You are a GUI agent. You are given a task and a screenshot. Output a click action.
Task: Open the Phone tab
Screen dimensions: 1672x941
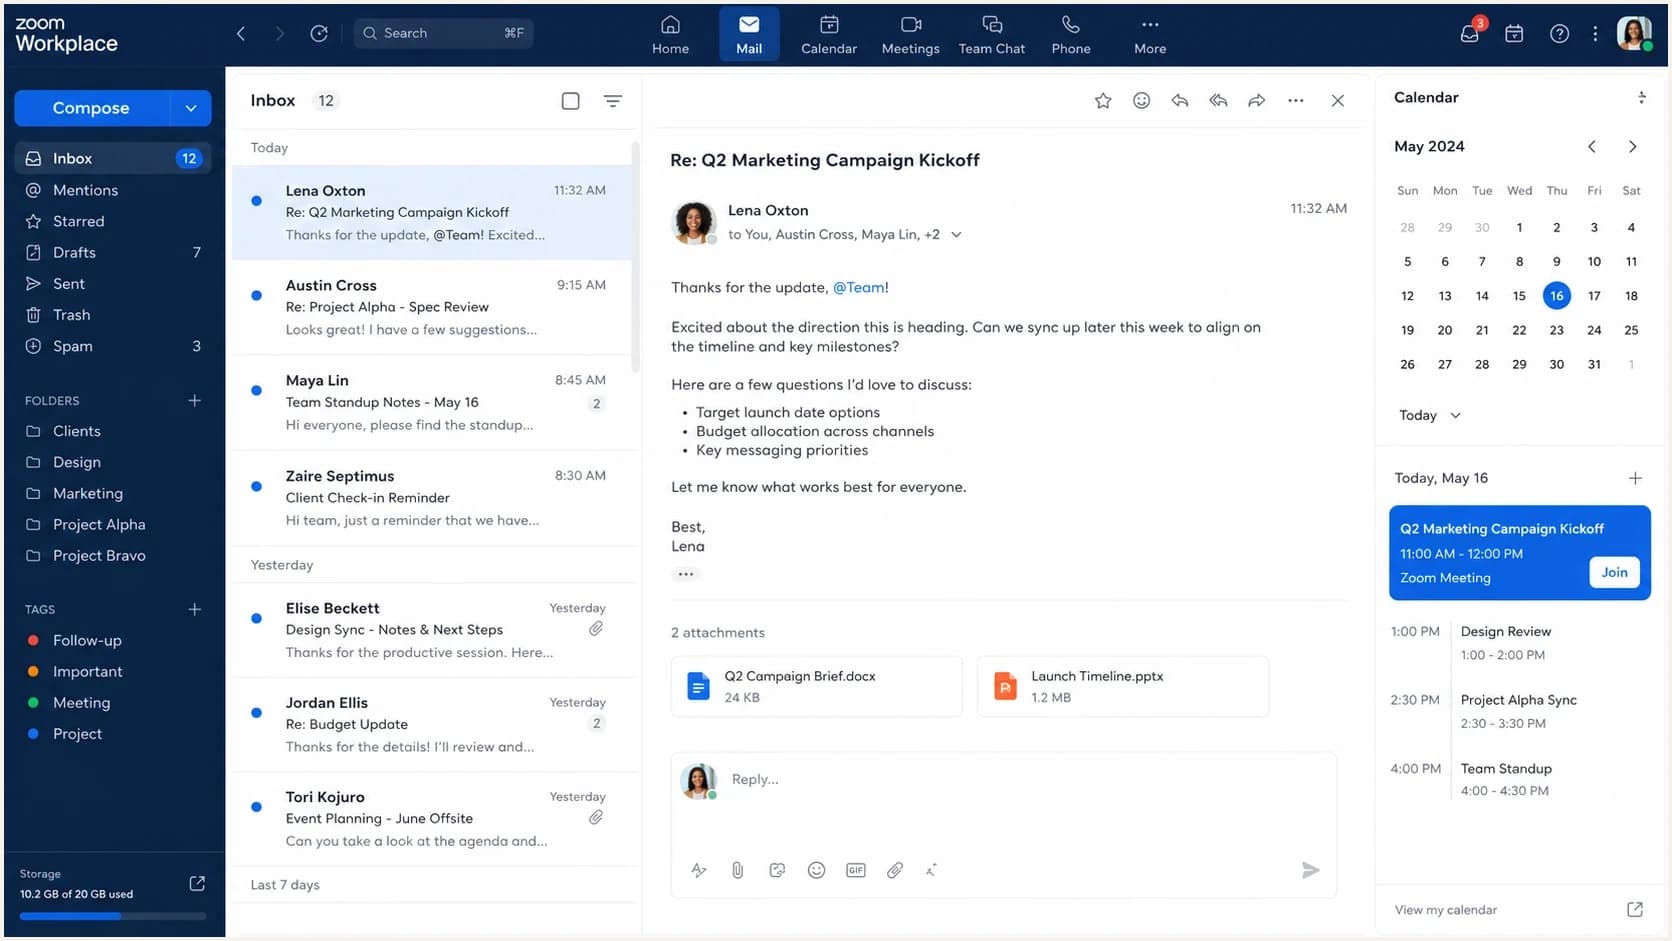tap(1071, 34)
